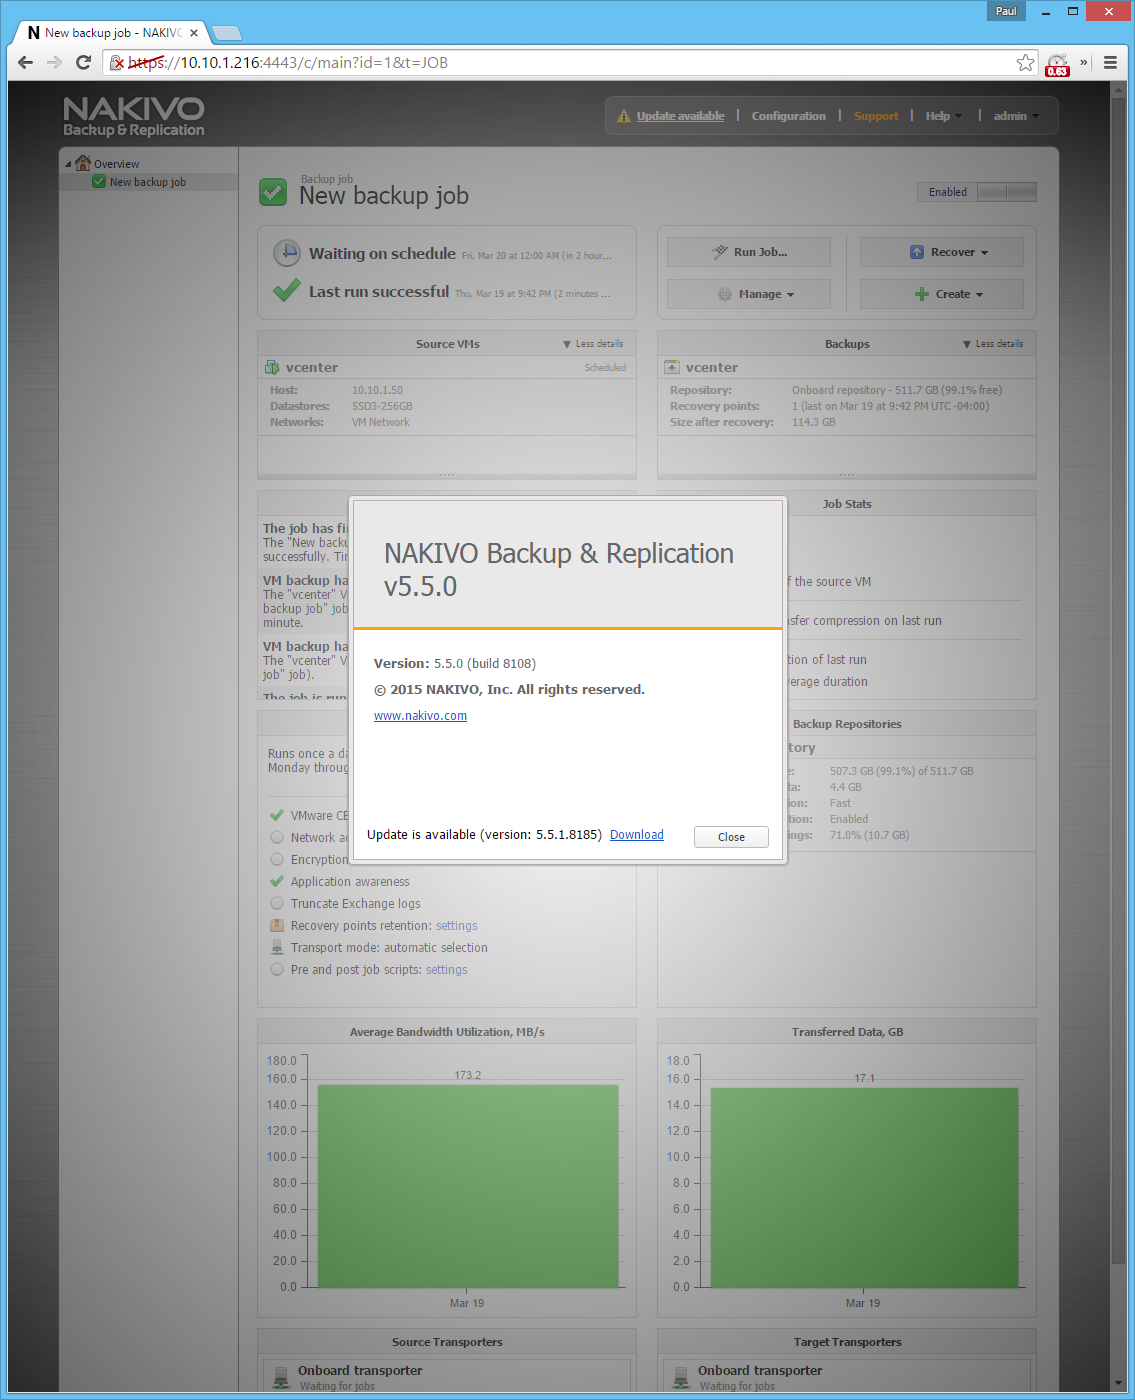Collapse the Overview tree node arrow
This screenshot has width=1135, height=1400.
point(68,164)
